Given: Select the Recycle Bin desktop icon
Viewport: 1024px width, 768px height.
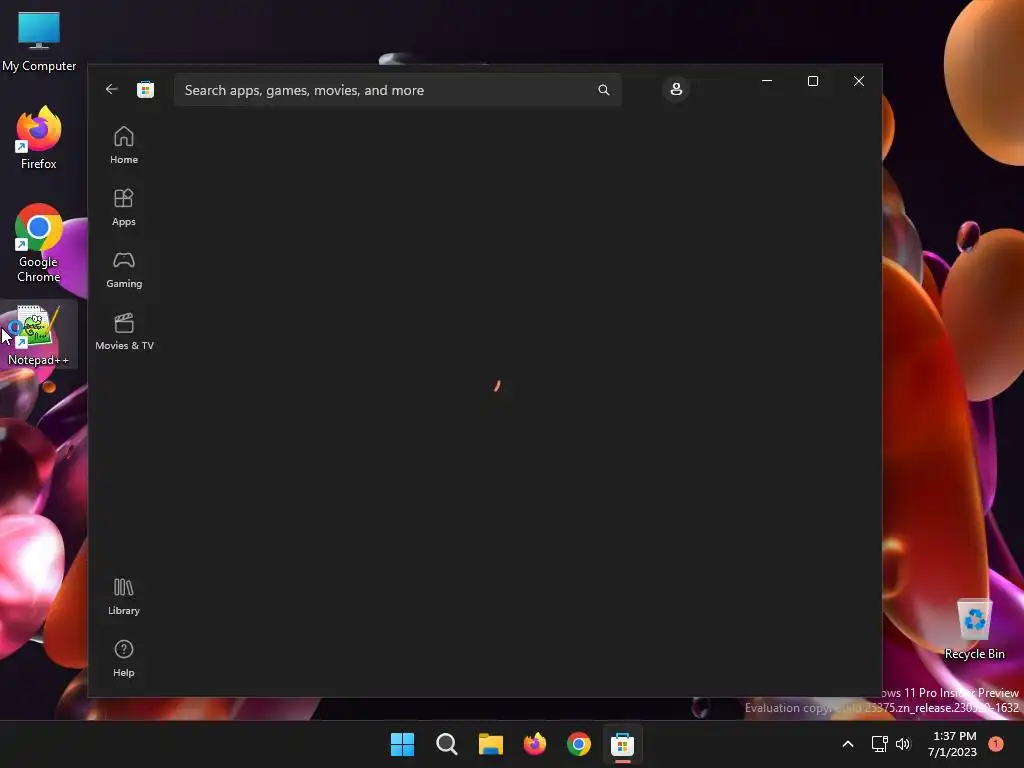Looking at the screenshot, I should 974,628.
